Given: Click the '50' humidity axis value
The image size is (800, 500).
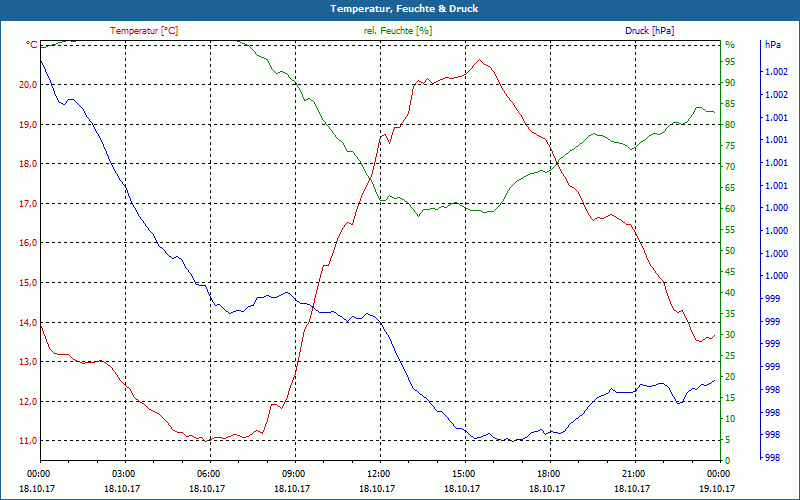Looking at the screenshot, I should tap(730, 251).
